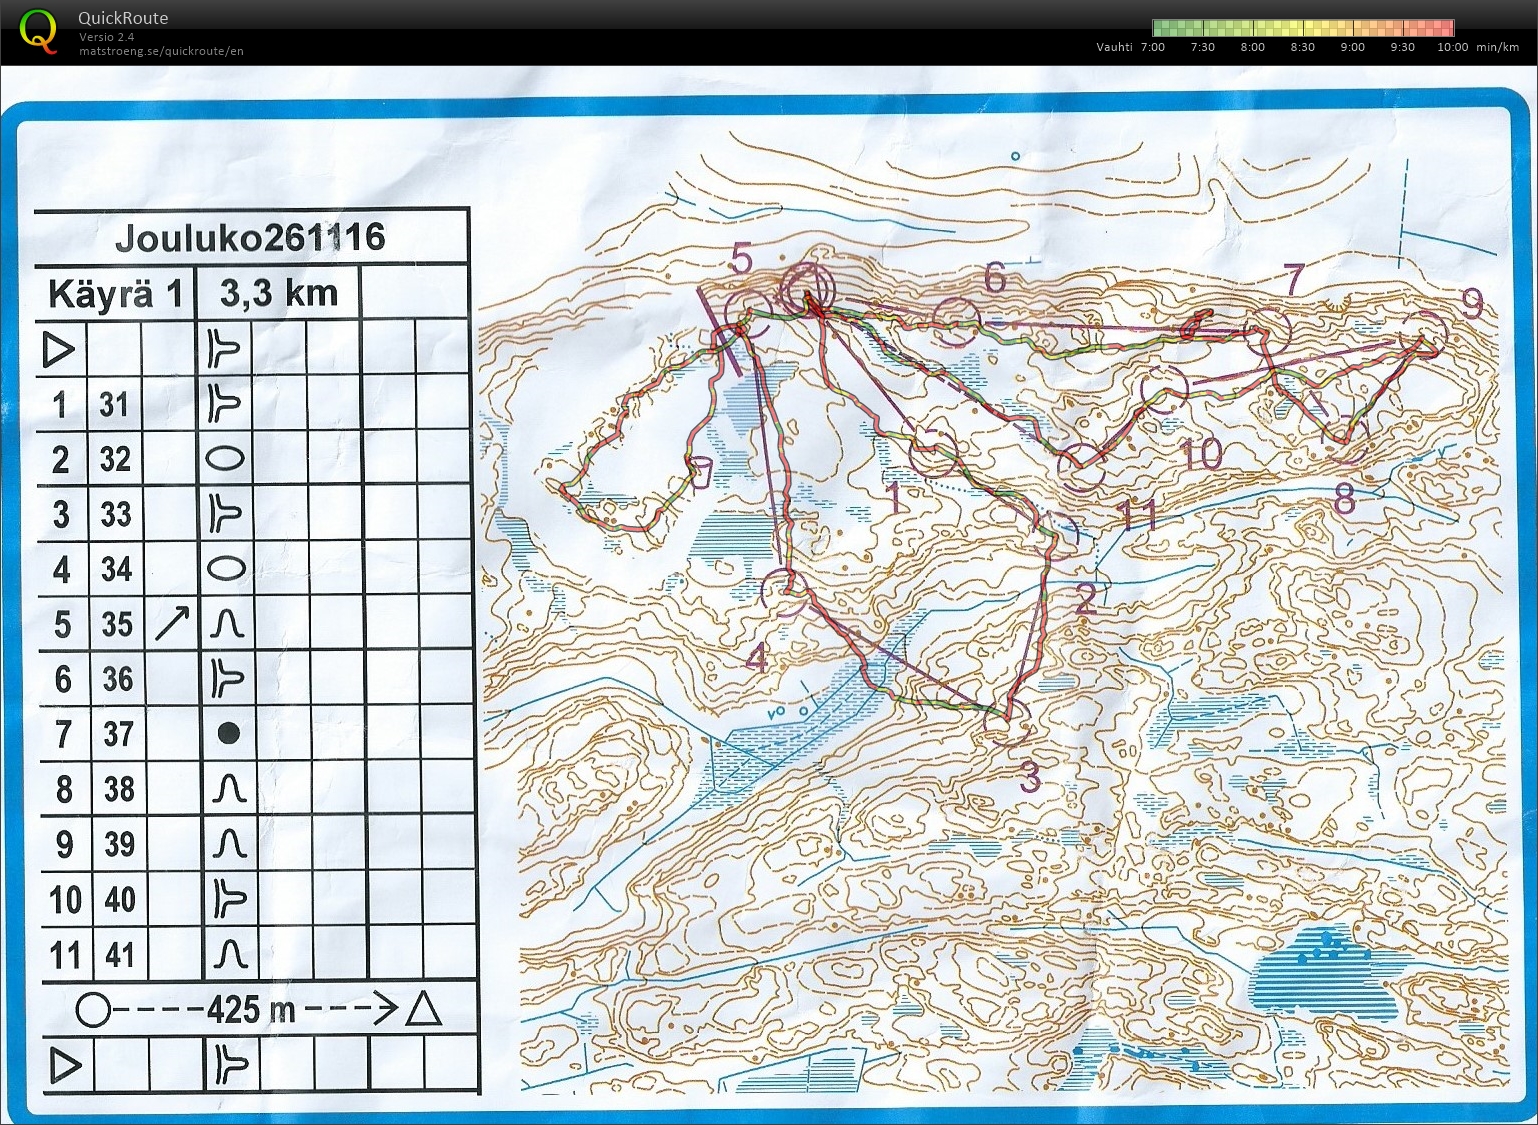Click control number 6 label on the map

coord(994,278)
